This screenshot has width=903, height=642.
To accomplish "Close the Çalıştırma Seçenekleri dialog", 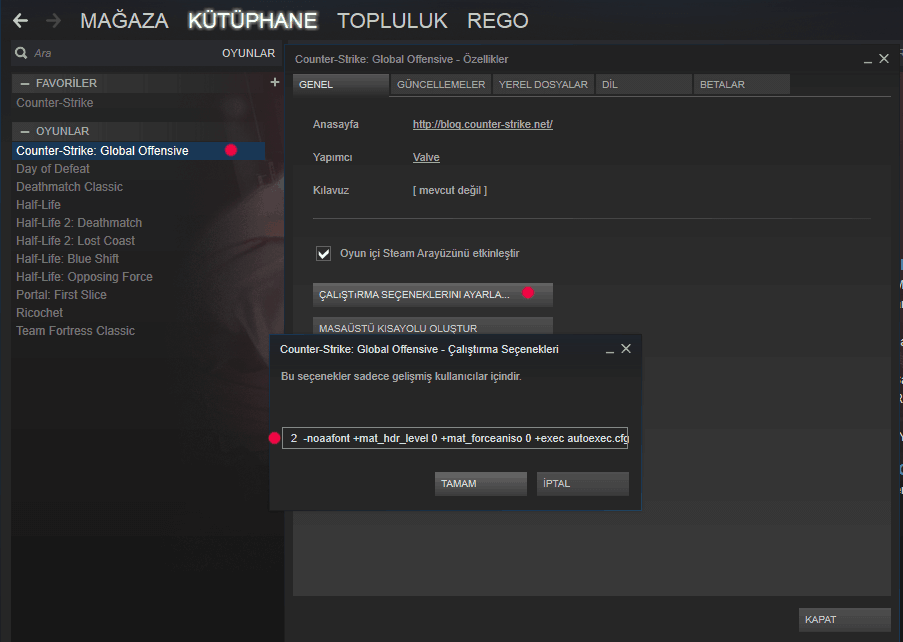I will pos(626,349).
